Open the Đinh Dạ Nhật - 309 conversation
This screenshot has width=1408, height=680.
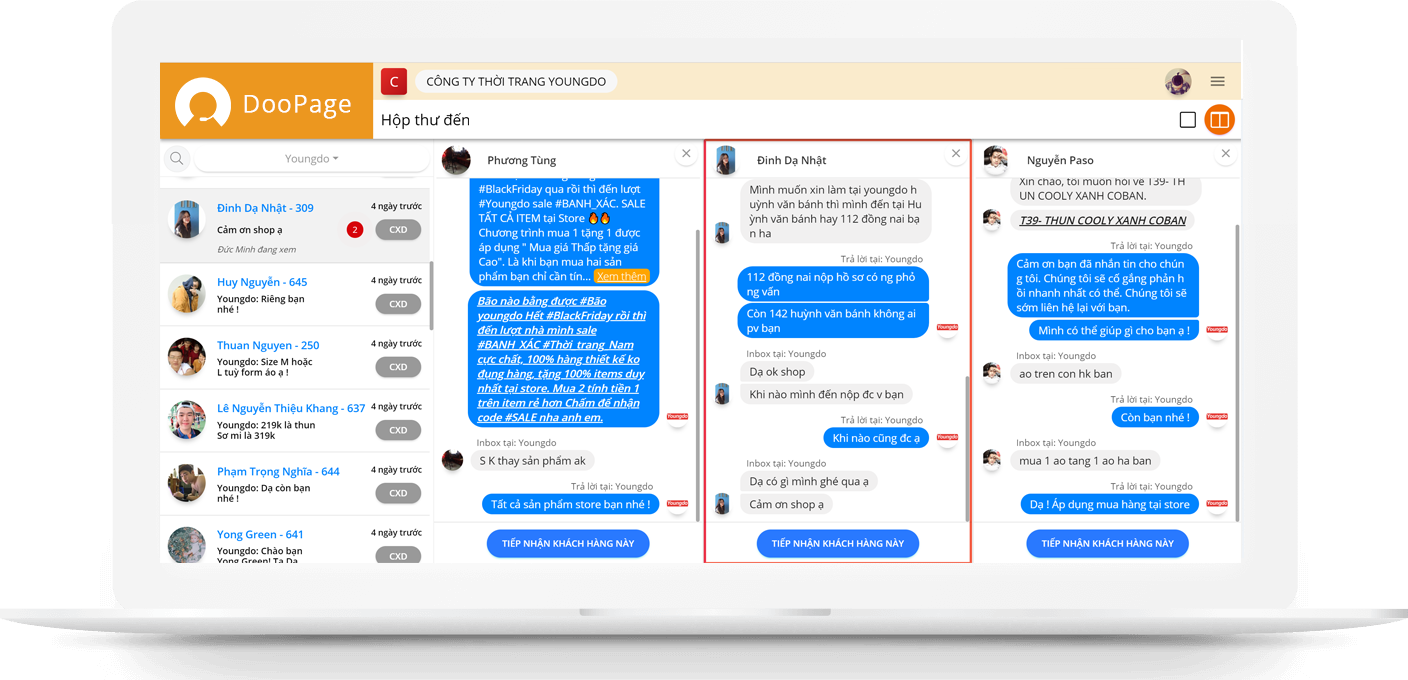click(295, 225)
